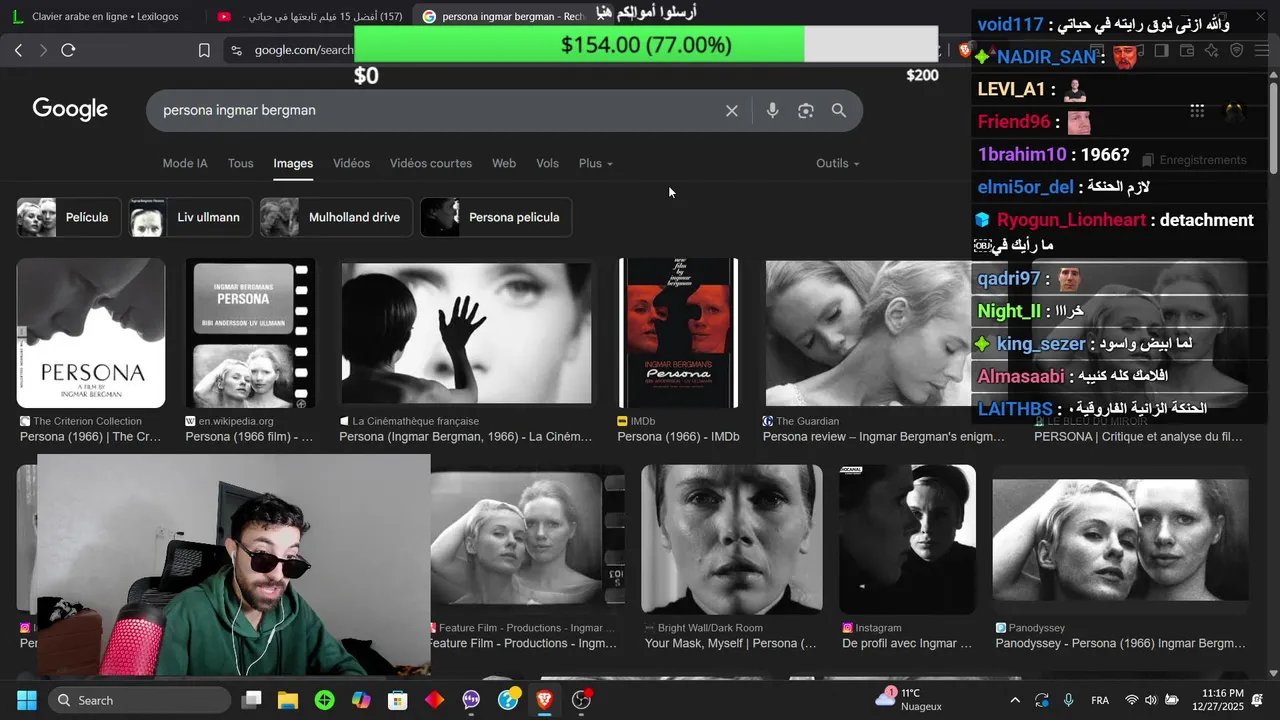Bookmark this page icon
Screen dimensions: 1280x720
[x=204, y=50]
